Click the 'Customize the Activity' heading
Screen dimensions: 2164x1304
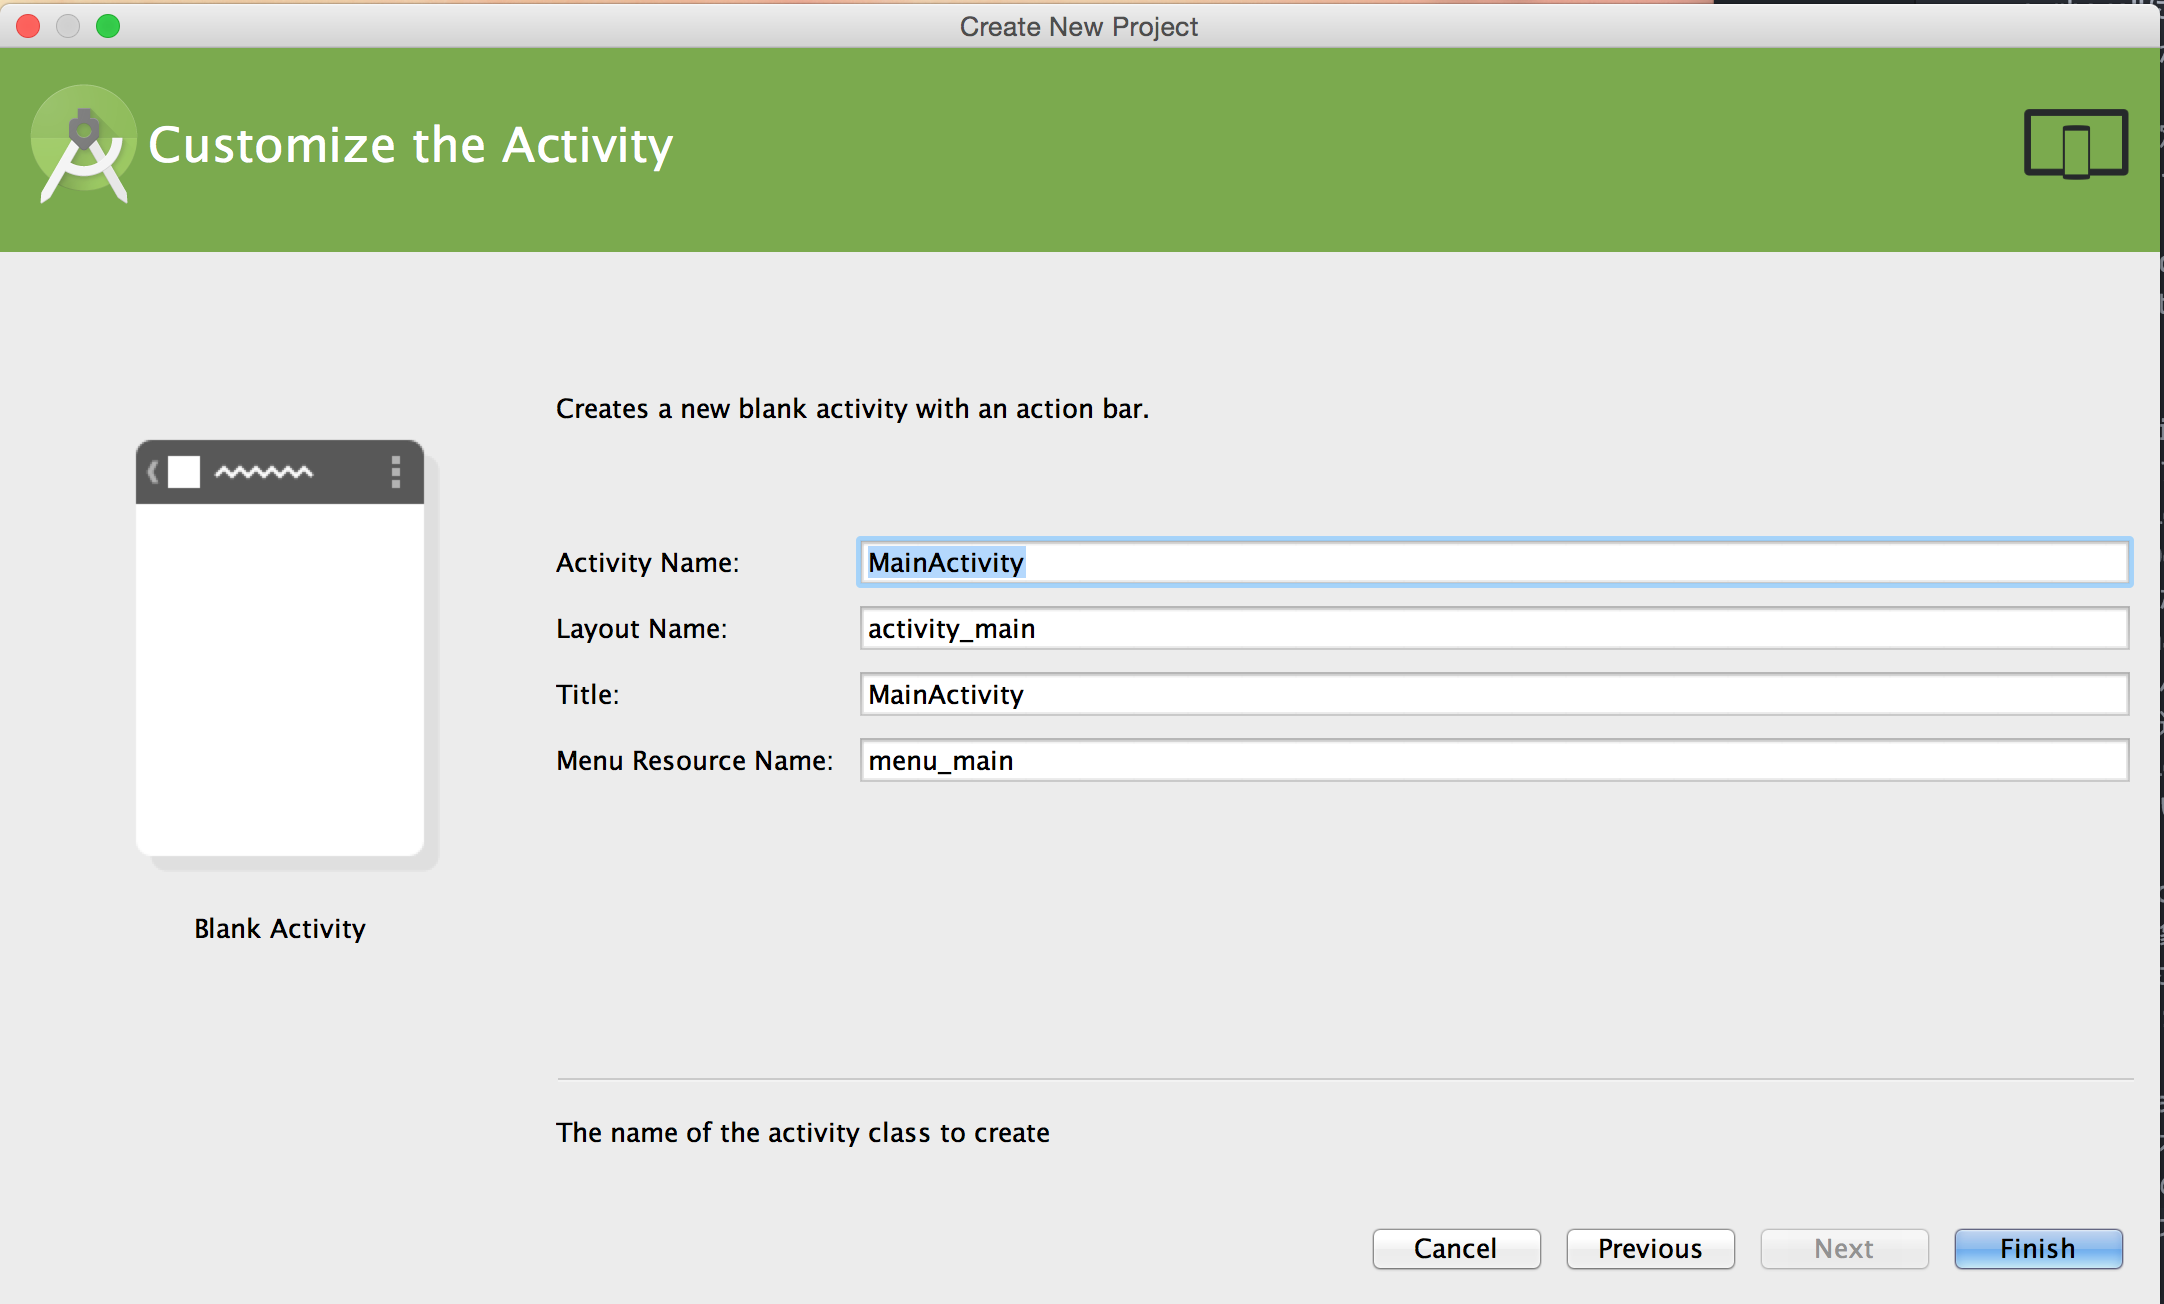(411, 146)
